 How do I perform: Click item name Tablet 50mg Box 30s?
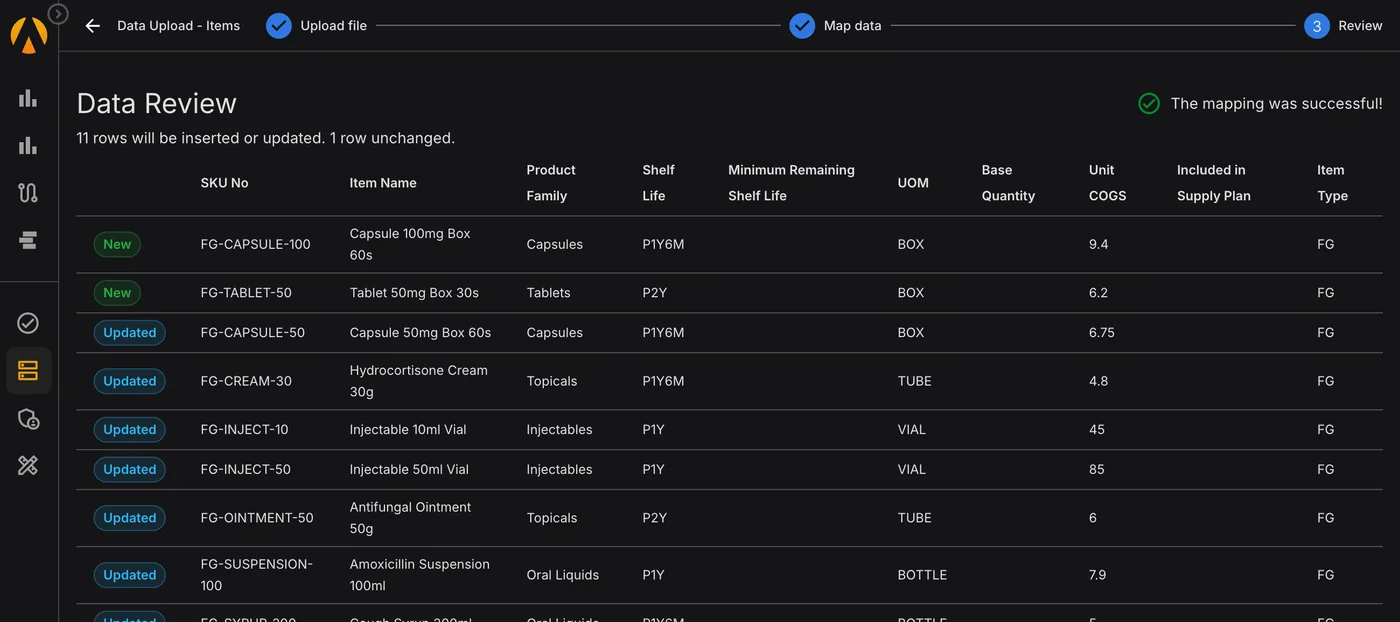click(414, 293)
